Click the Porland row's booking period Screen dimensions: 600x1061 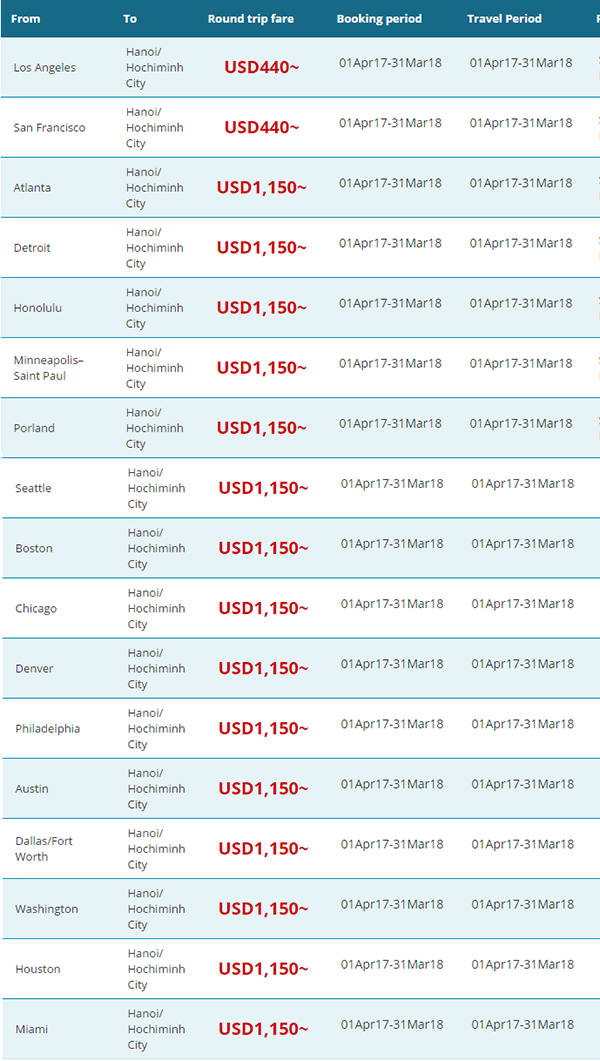coord(390,424)
